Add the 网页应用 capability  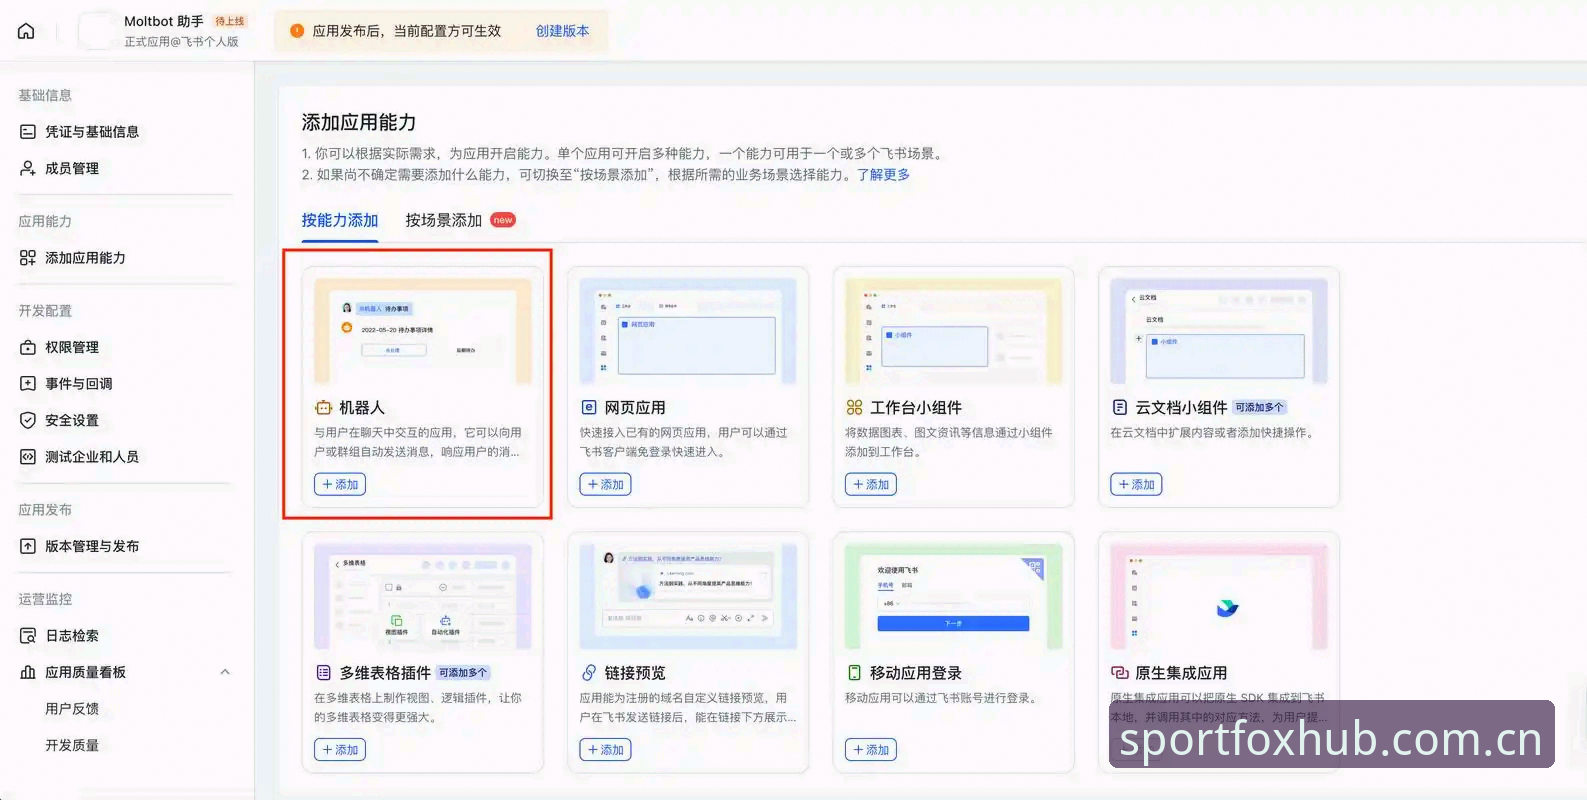click(605, 485)
